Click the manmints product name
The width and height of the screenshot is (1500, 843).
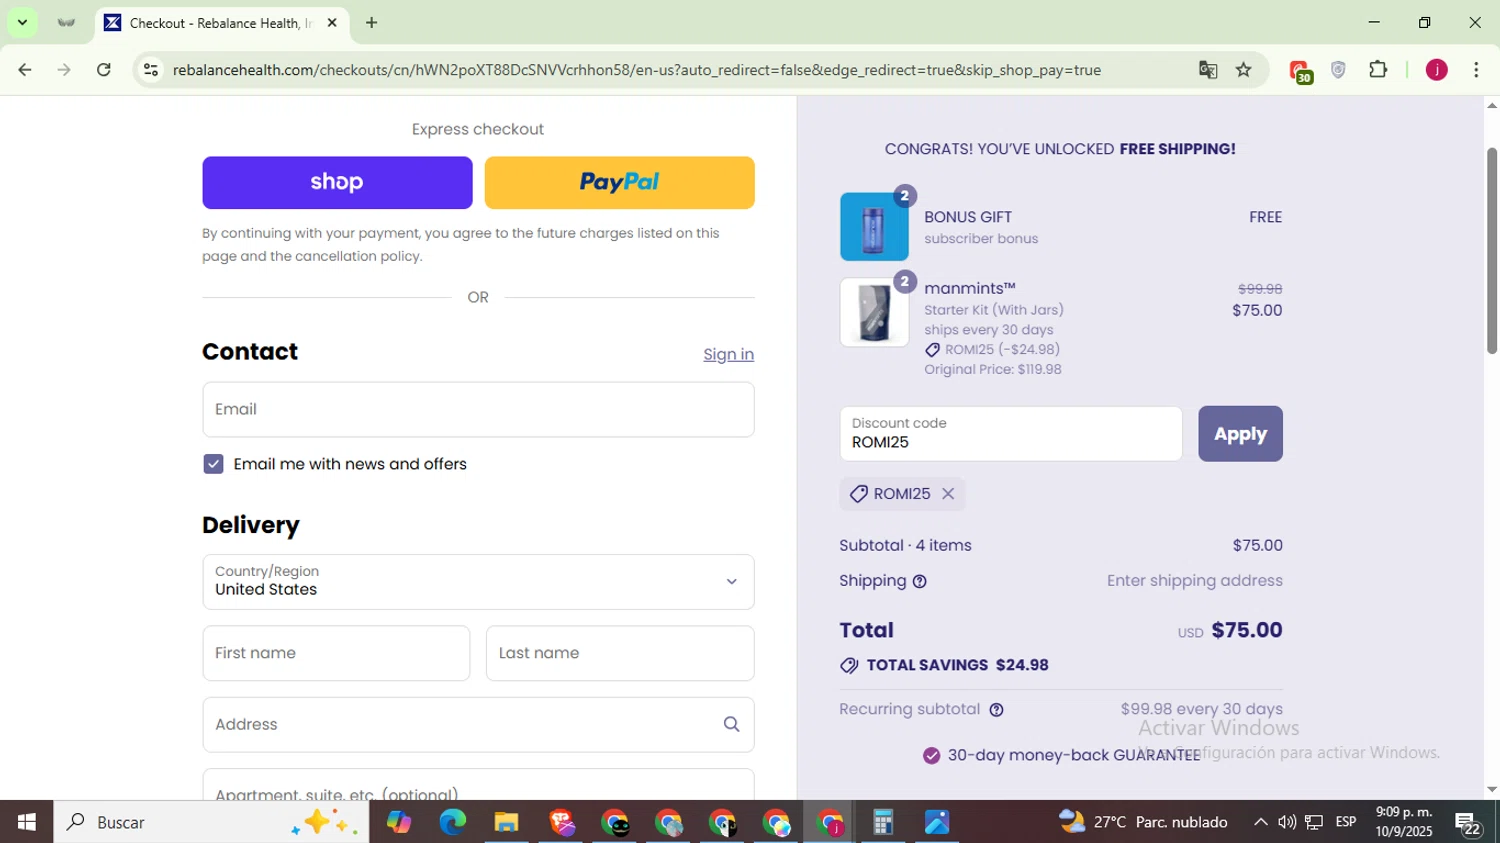click(969, 288)
